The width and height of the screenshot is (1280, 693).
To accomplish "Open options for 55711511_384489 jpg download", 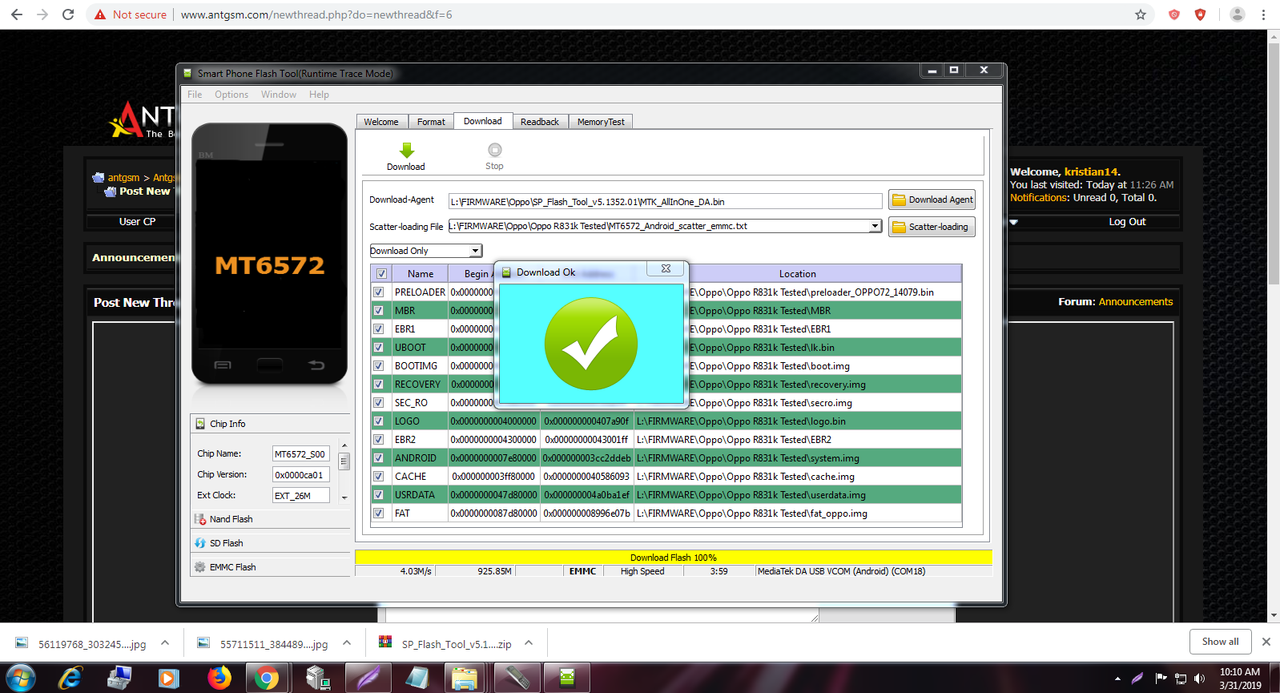I will pyautogui.click(x=346, y=644).
